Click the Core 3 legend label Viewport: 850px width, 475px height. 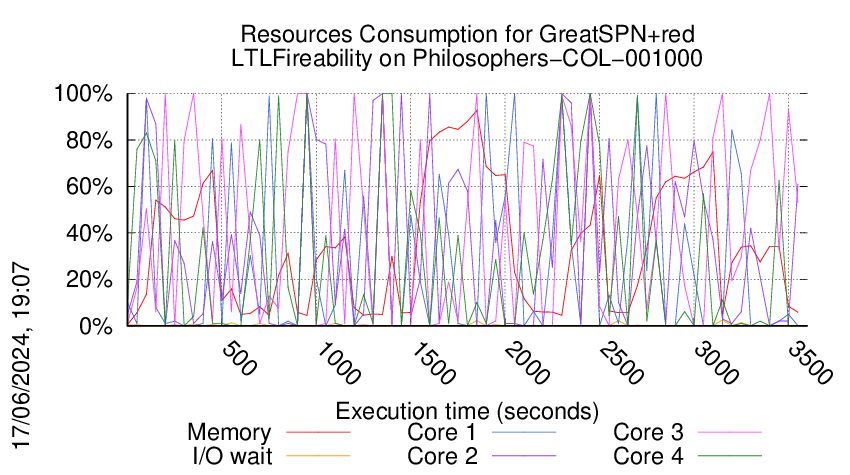click(648, 432)
